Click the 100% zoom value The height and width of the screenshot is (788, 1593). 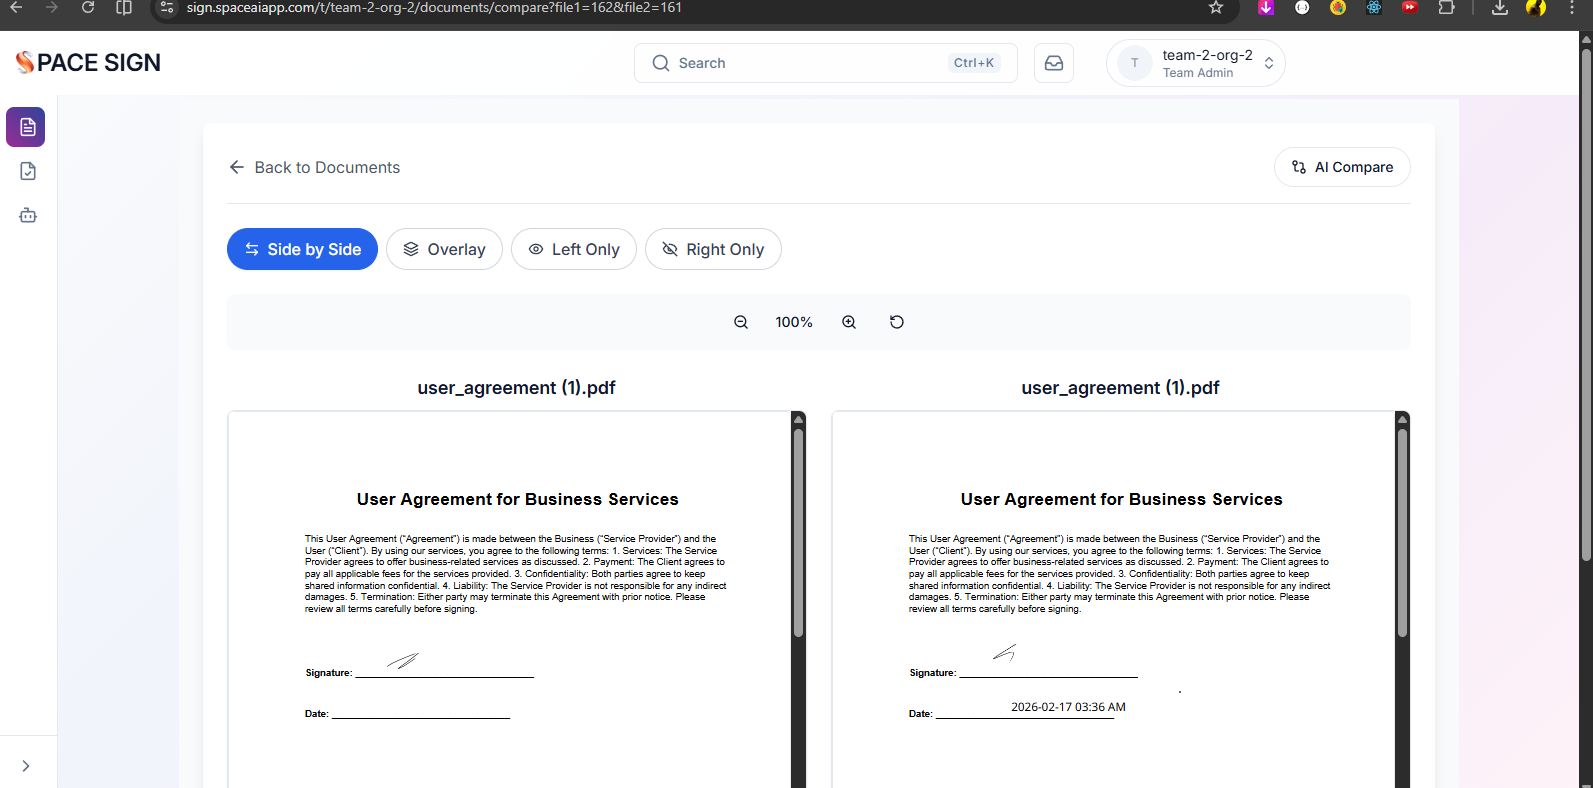tap(794, 322)
